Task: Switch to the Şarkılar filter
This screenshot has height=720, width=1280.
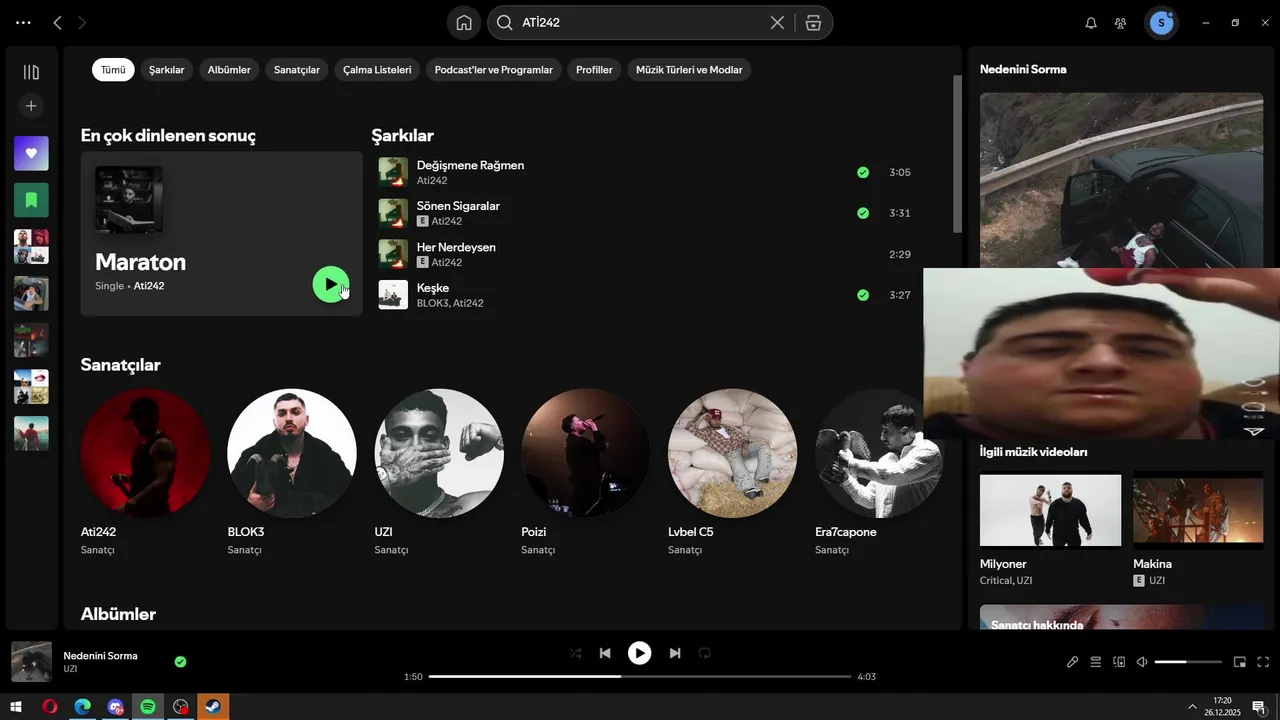Action: tap(167, 70)
